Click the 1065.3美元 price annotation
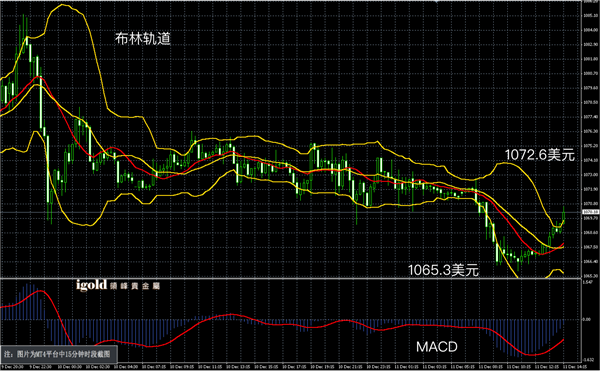The height and width of the screenshot is (371, 600). pyautogui.click(x=443, y=270)
